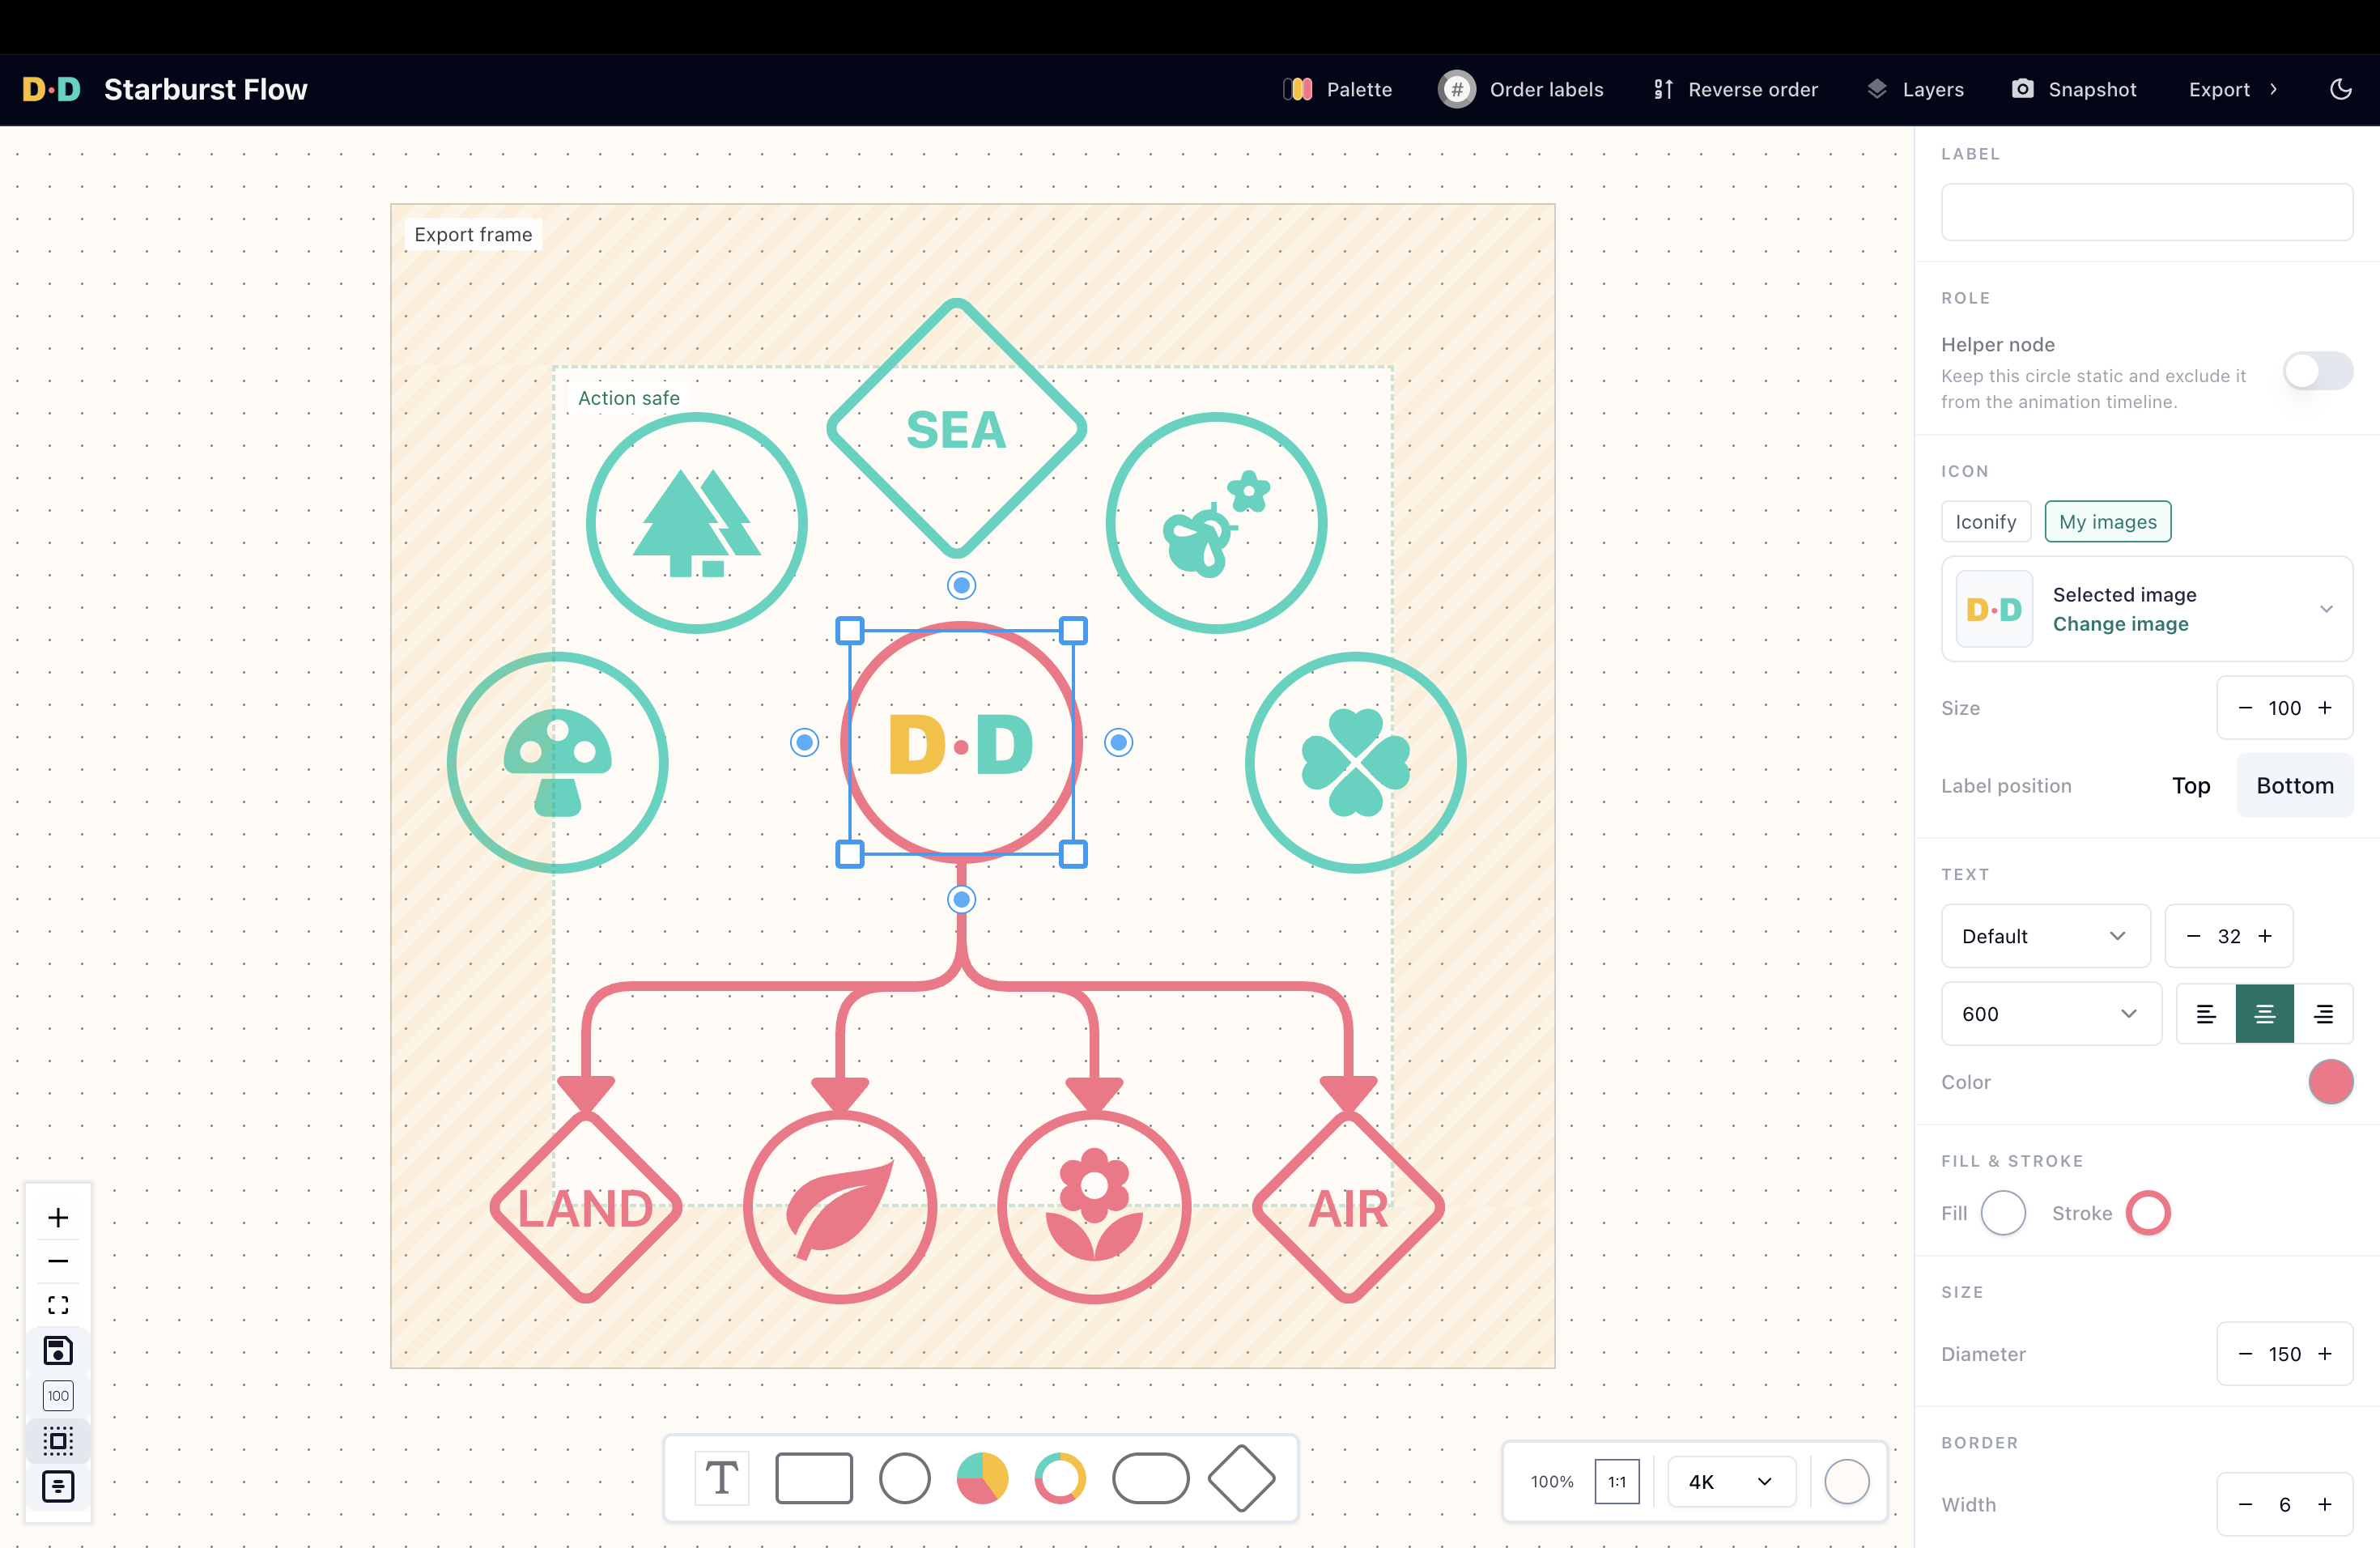Zoom out with the minus icon
Image resolution: width=2380 pixels, height=1548 pixels.
[58, 1261]
